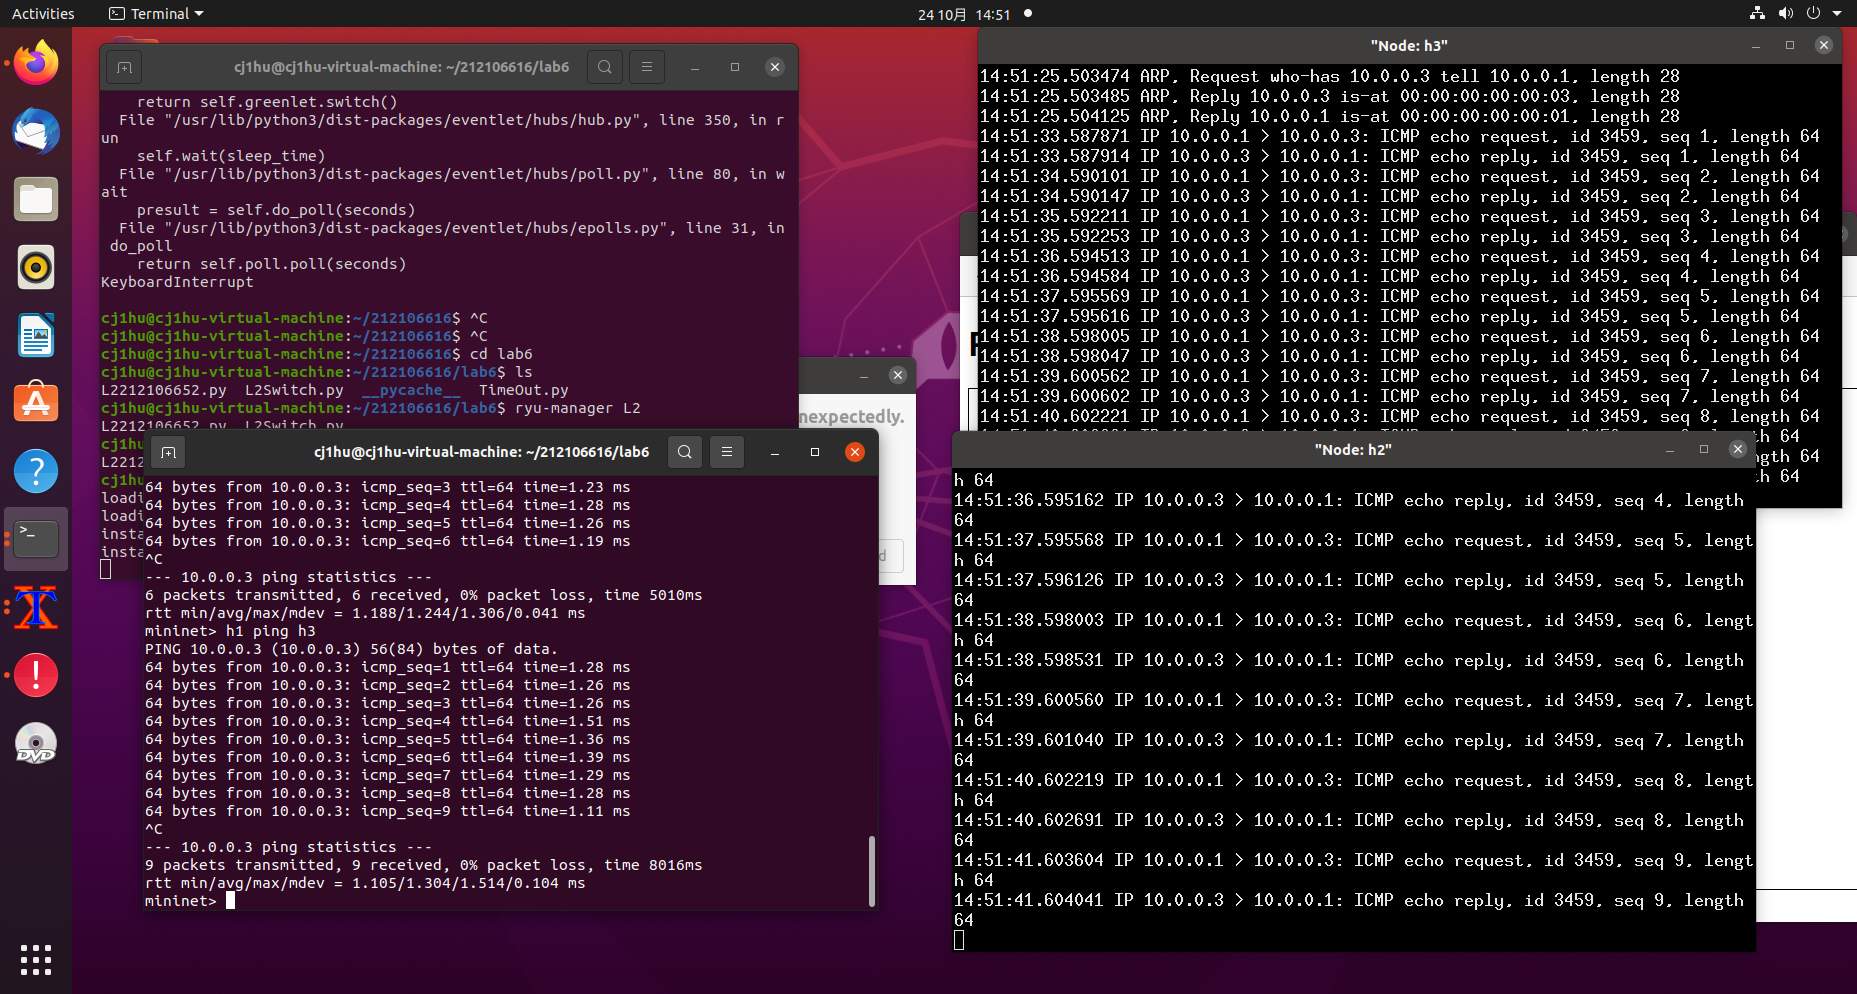The width and height of the screenshot is (1857, 994).
Task: Click 'rtt min/avg/max/mdev = 1.105' line
Action: click(365, 883)
